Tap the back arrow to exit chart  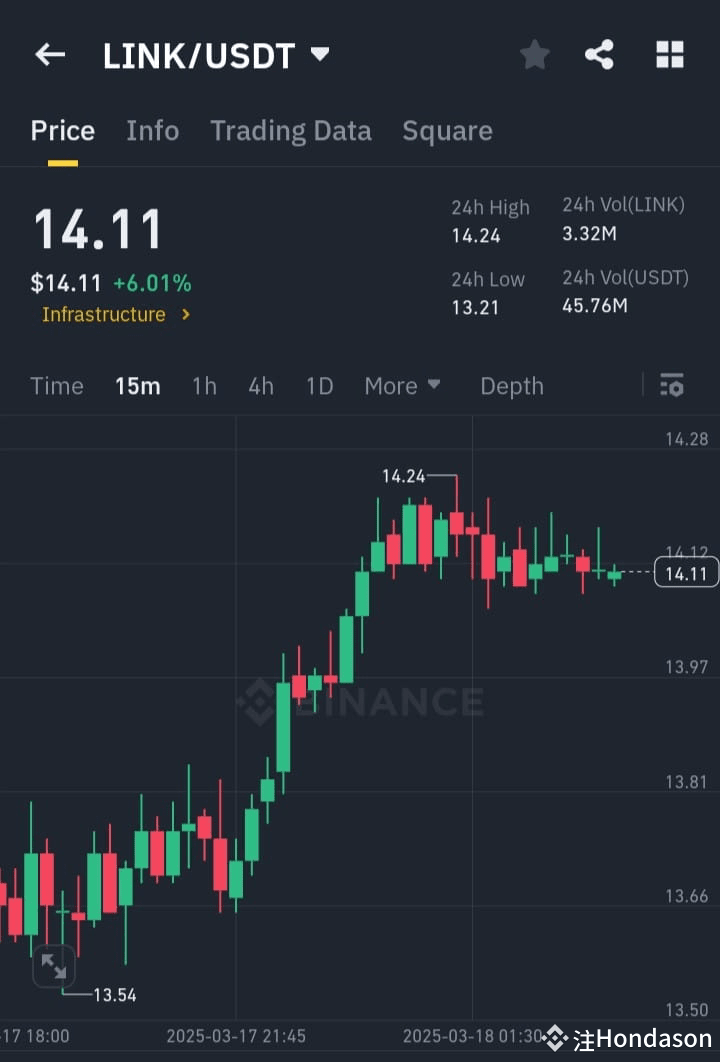pyautogui.click(x=50, y=55)
